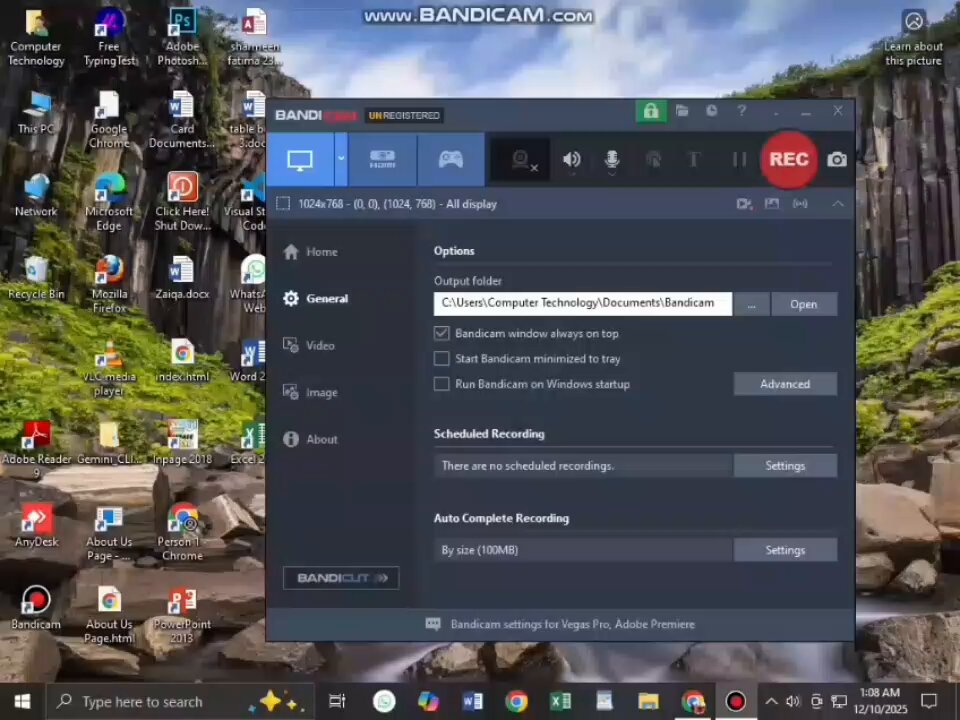Click the rectangle area selector icon

point(283,204)
